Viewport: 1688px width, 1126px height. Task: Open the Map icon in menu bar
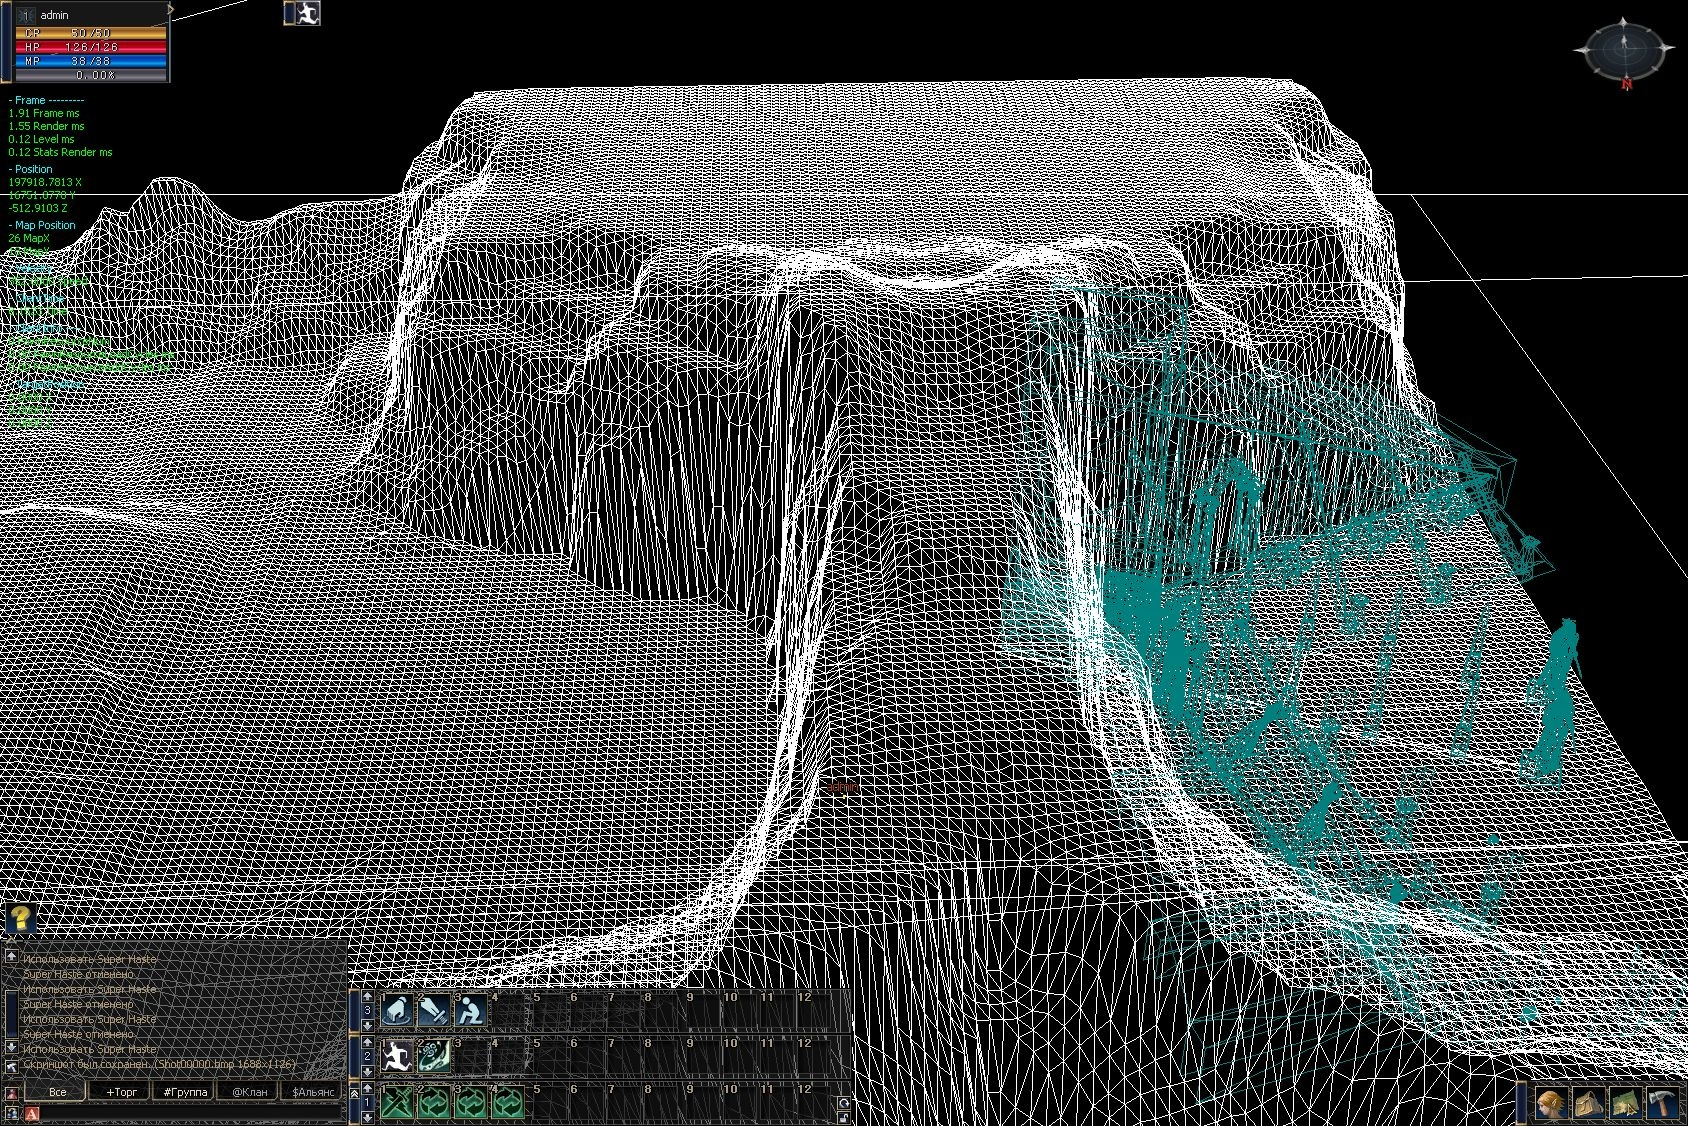click(1625, 1103)
